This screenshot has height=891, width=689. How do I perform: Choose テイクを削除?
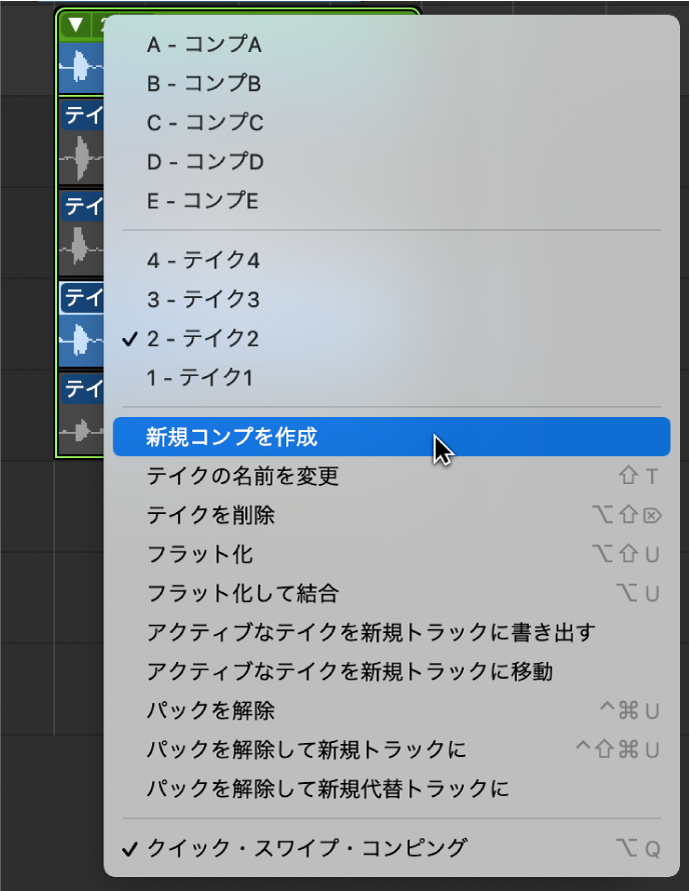[x=391, y=515]
